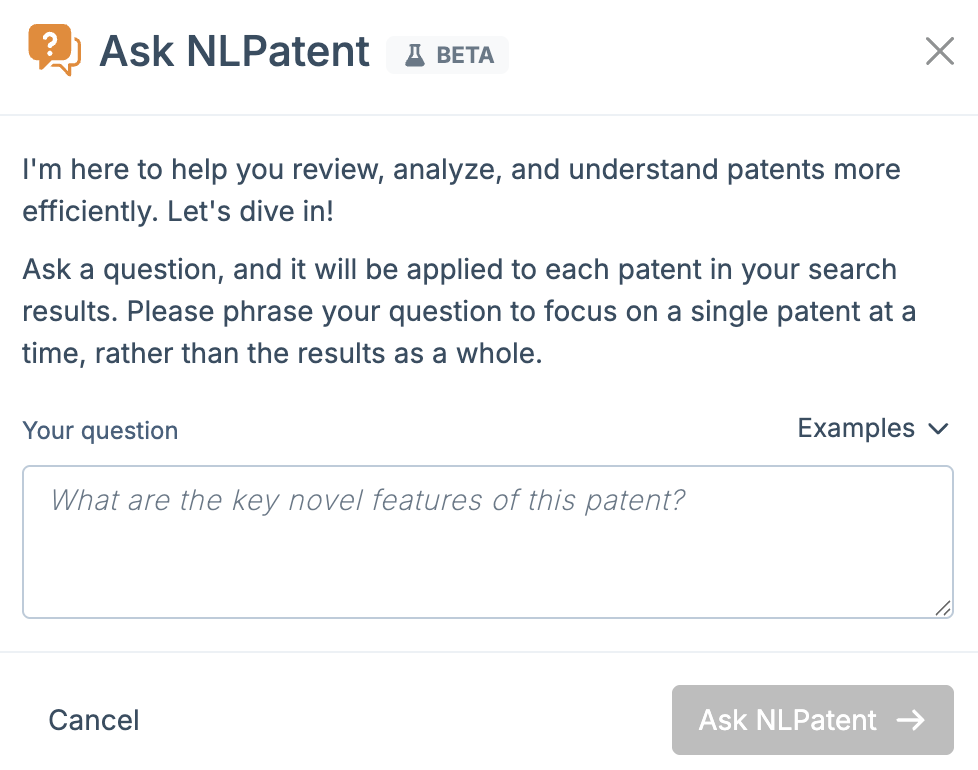The height and width of the screenshot is (770, 978).
Task: Click the BETA badge label
Action: (x=465, y=55)
